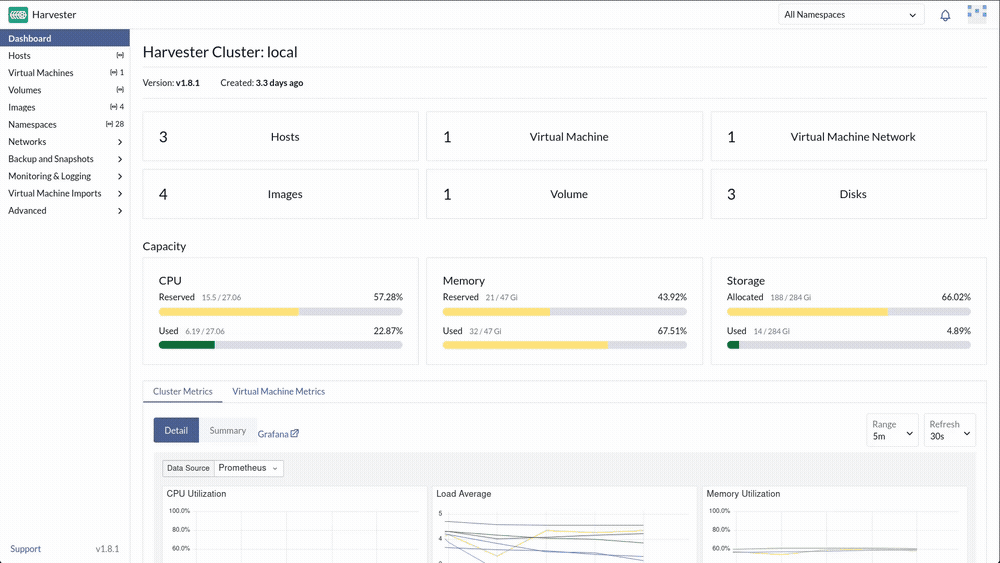Switch to Virtual Machine Metrics tab
Screen dimensions: 1000x563
pyautogui.click(x=279, y=391)
